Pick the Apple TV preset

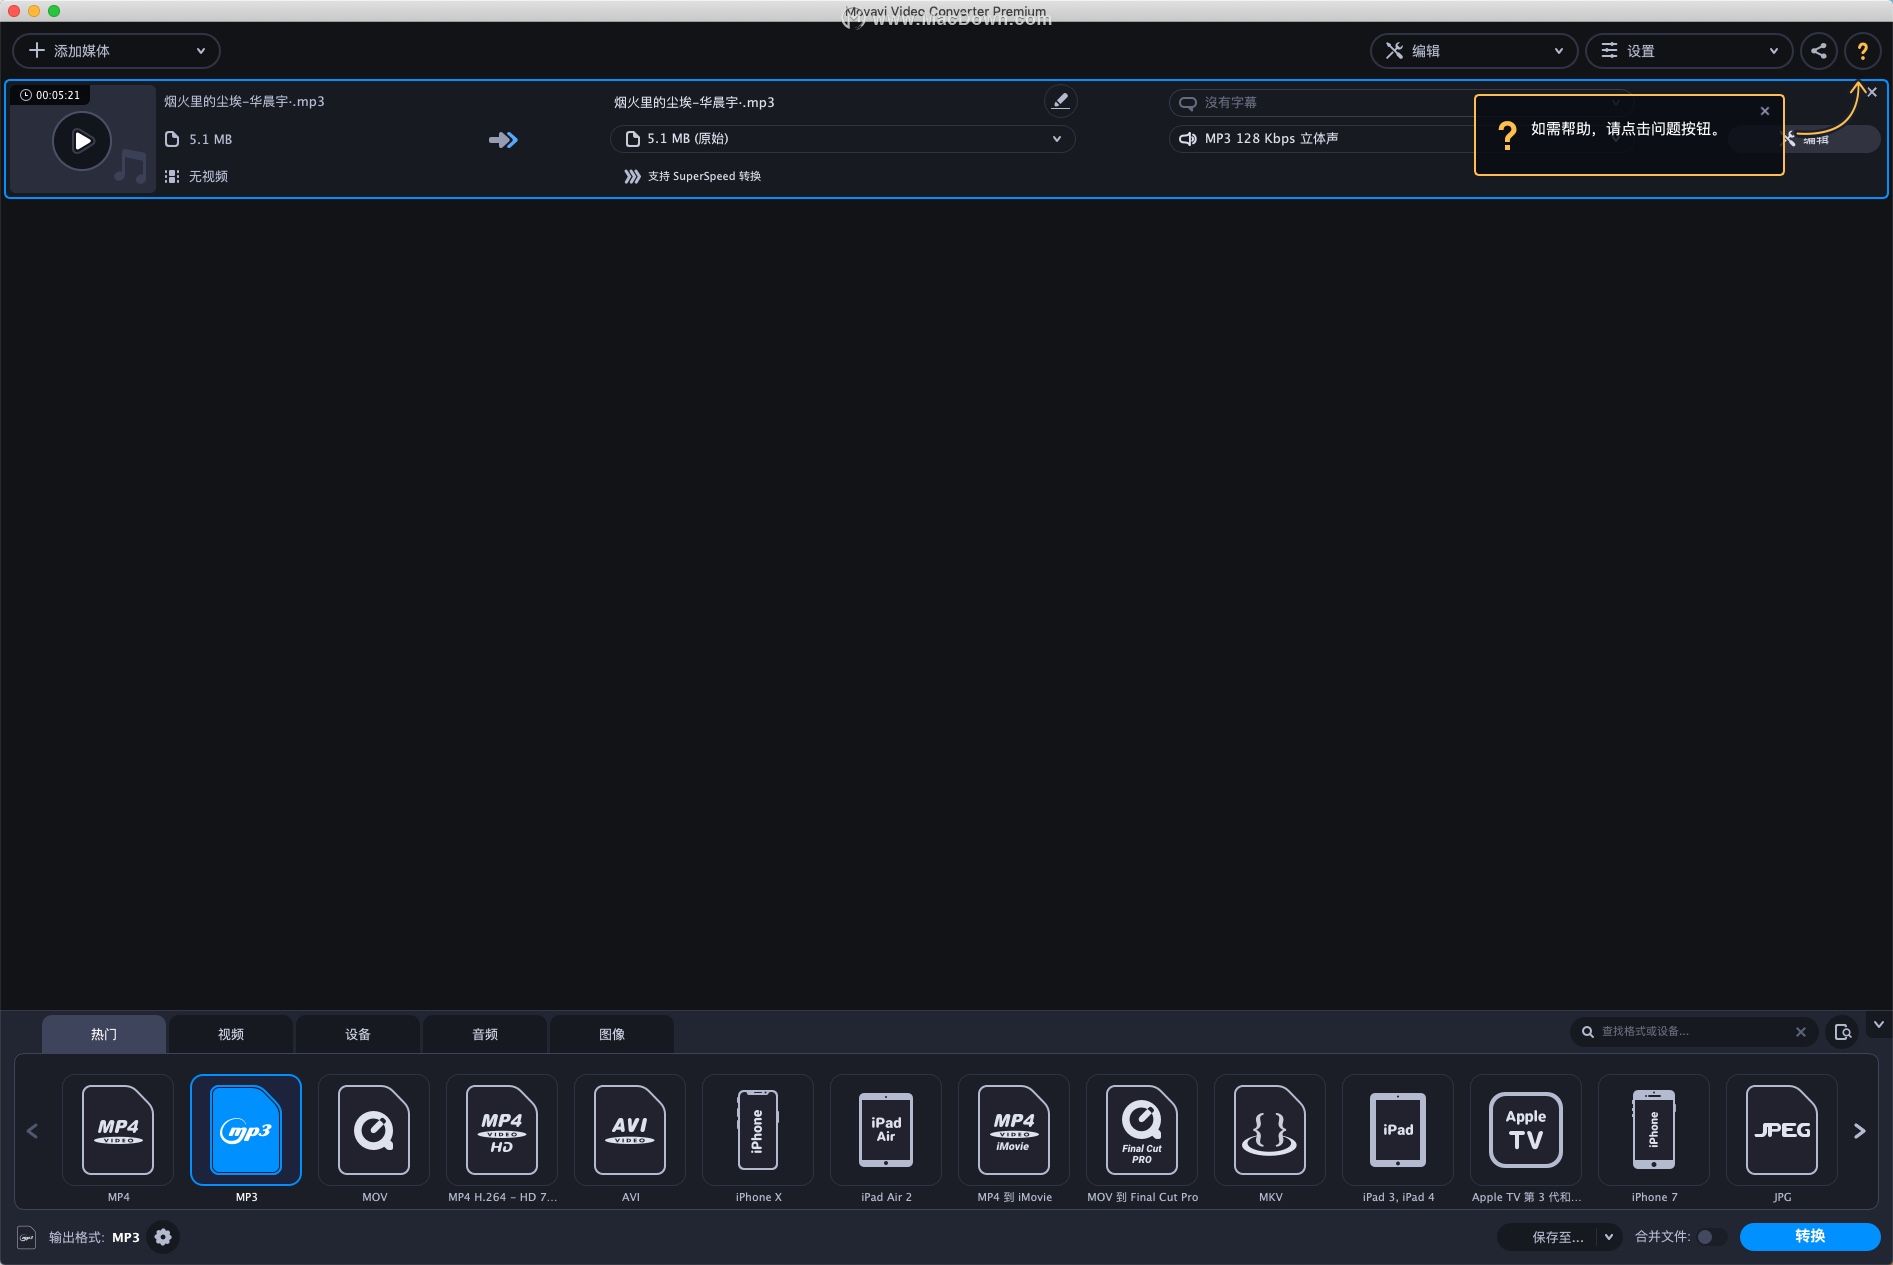[x=1526, y=1130]
